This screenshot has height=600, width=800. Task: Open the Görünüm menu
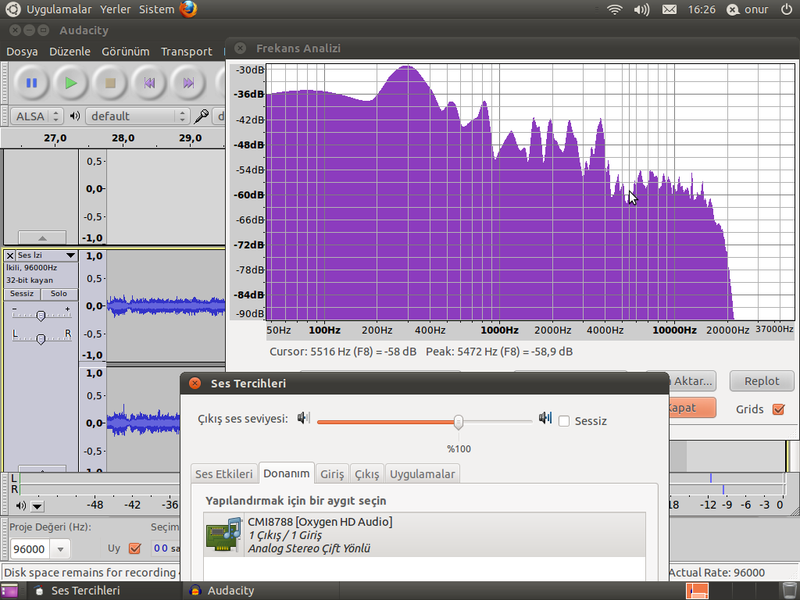pos(126,52)
